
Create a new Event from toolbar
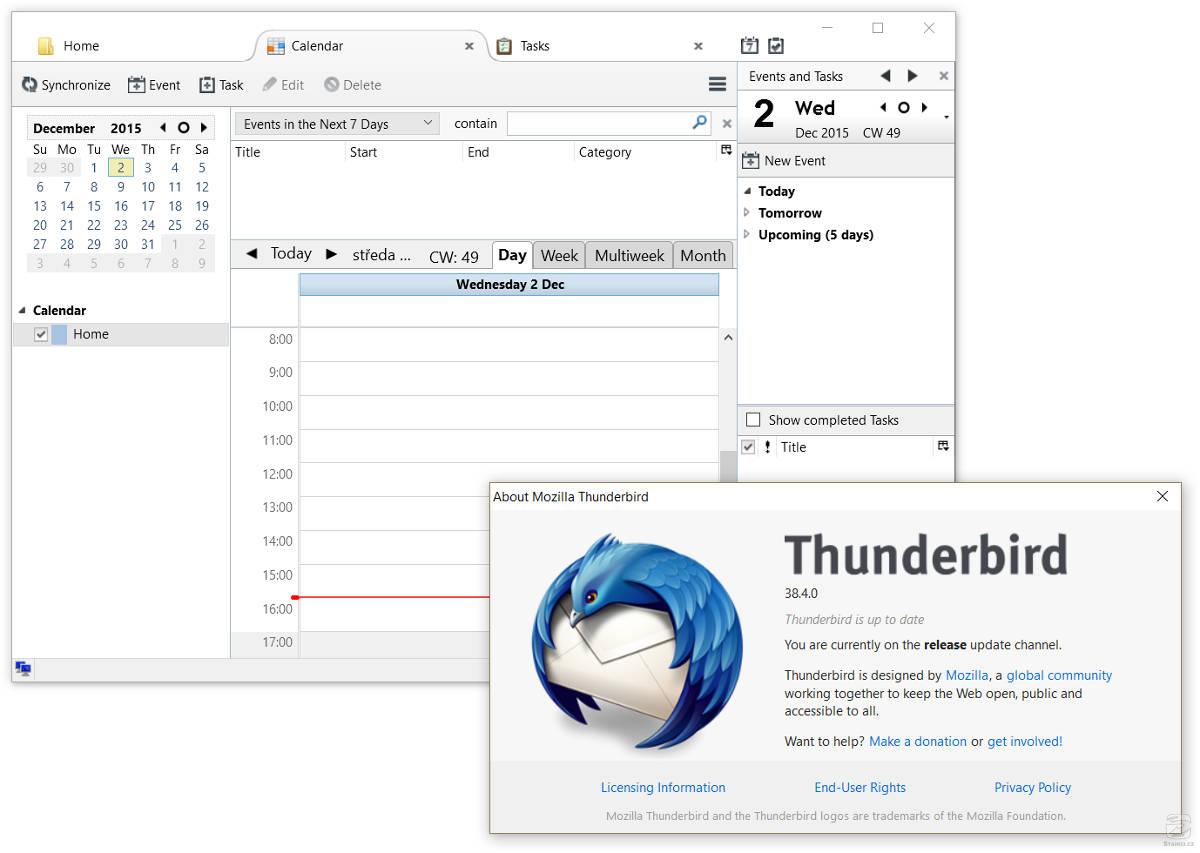(x=154, y=85)
